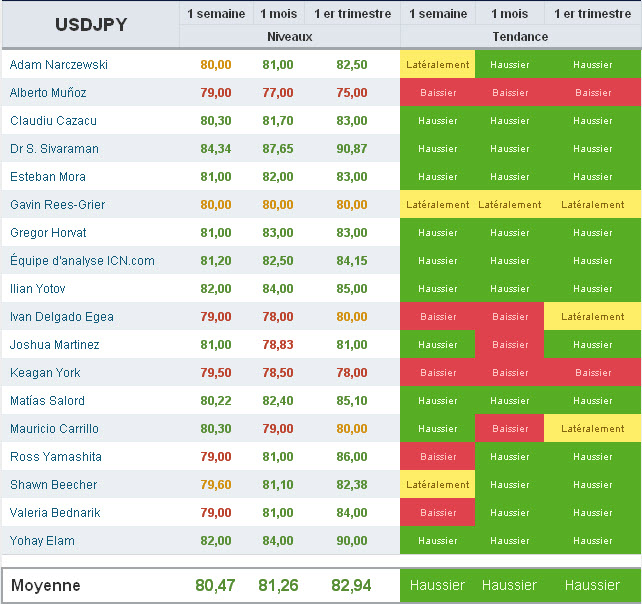Open Ivan Delgado Egea link
642x604 pixels.
[x=62, y=317]
